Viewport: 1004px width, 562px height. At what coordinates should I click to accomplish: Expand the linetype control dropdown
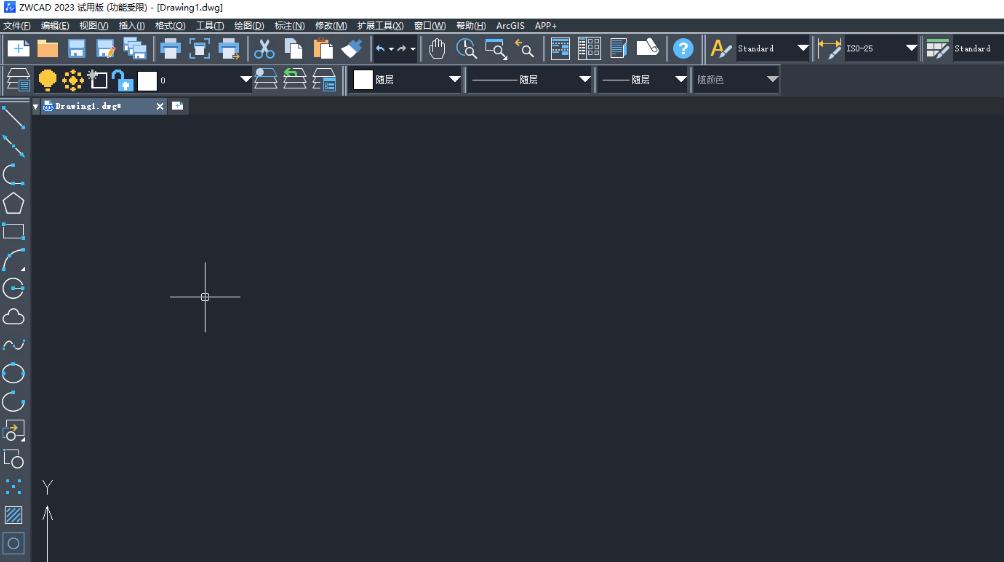pyautogui.click(x=585, y=80)
